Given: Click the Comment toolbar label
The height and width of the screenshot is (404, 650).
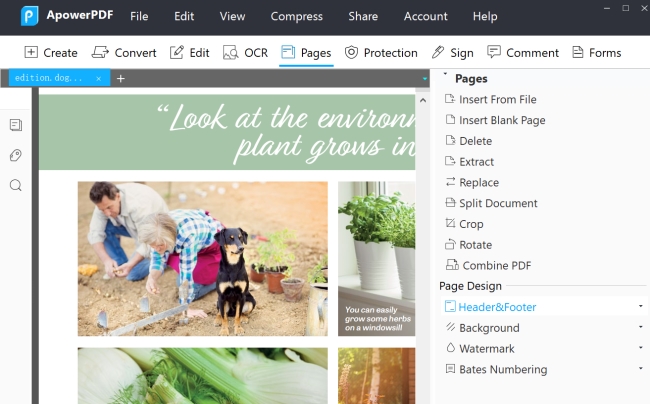Looking at the screenshot, I should tap(532, 53).
